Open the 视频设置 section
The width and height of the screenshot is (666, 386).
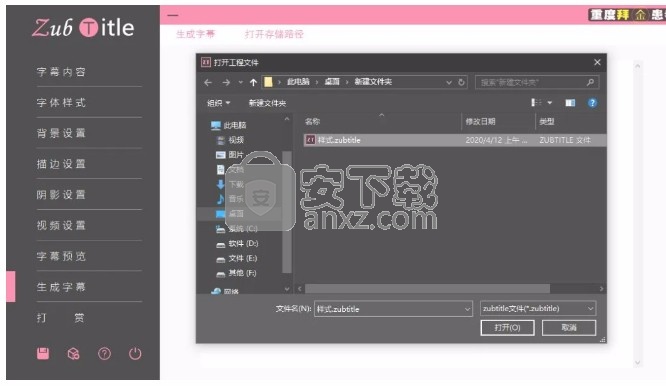coord(61,225)
